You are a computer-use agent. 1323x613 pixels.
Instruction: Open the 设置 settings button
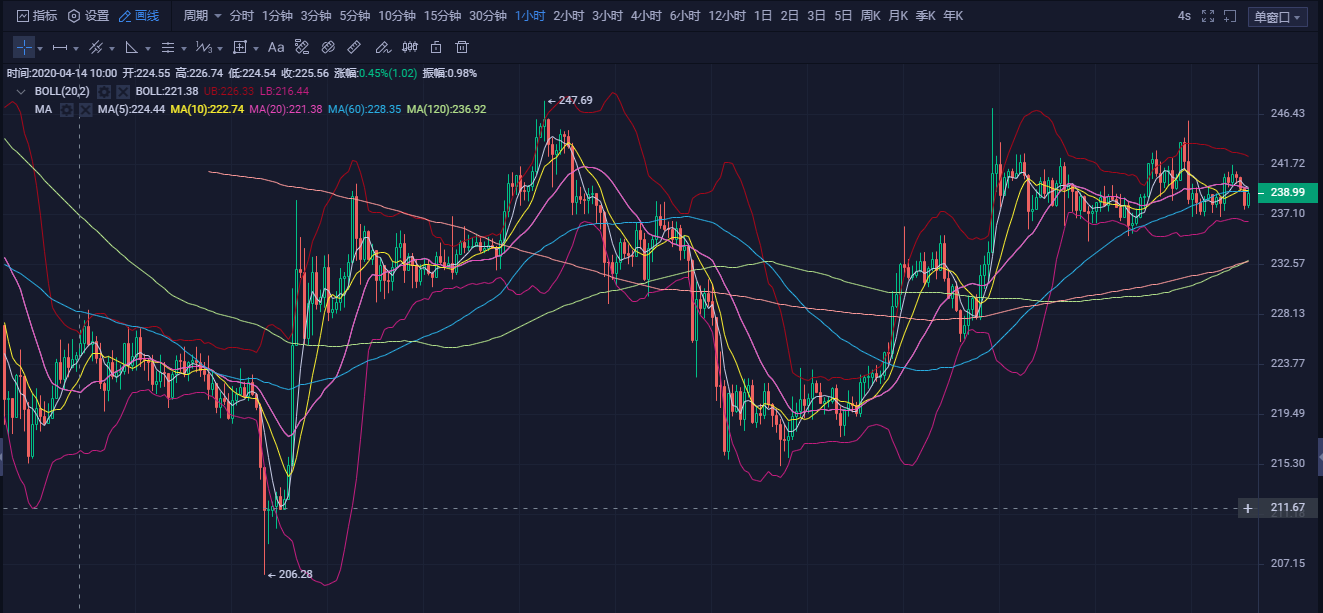[88, 16]
